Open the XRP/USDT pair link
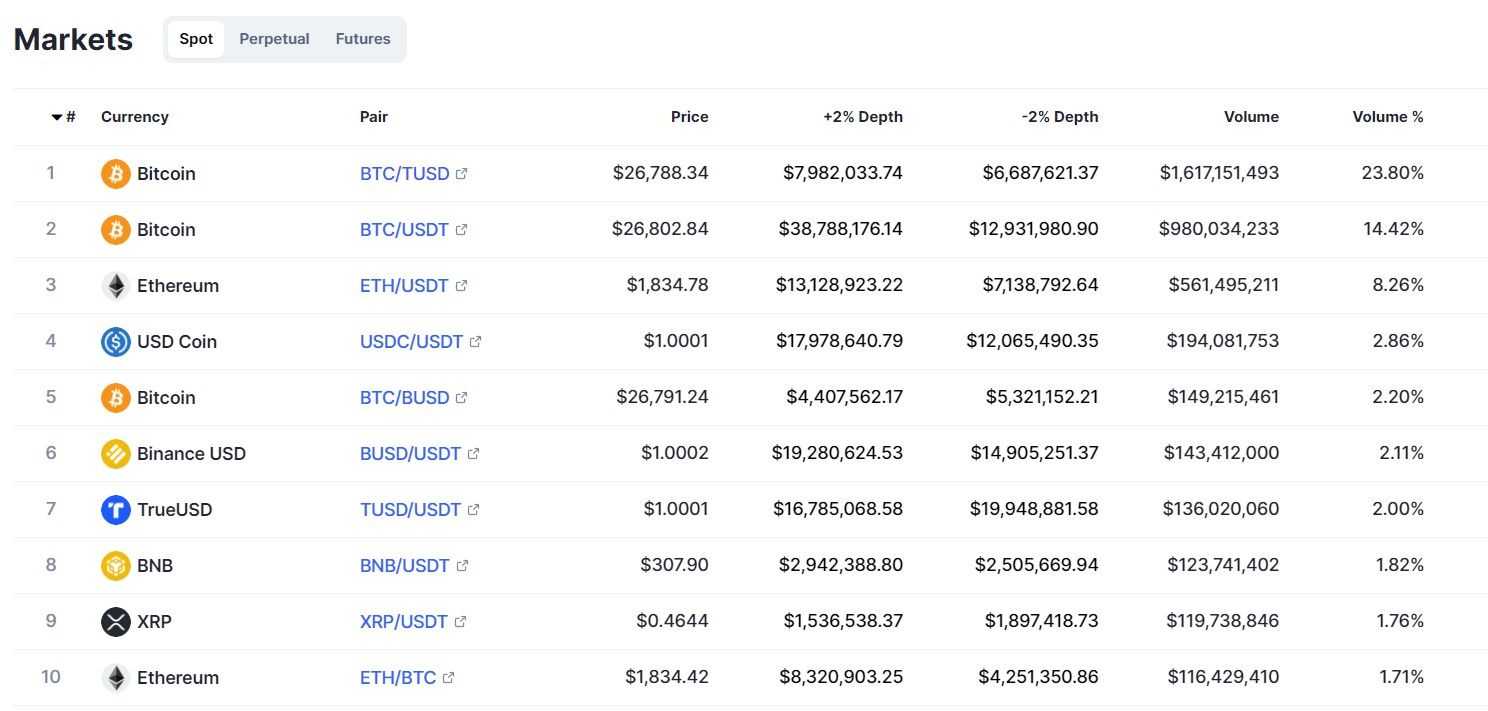The height and width of the screenshot is (711, 1488). 404,621
